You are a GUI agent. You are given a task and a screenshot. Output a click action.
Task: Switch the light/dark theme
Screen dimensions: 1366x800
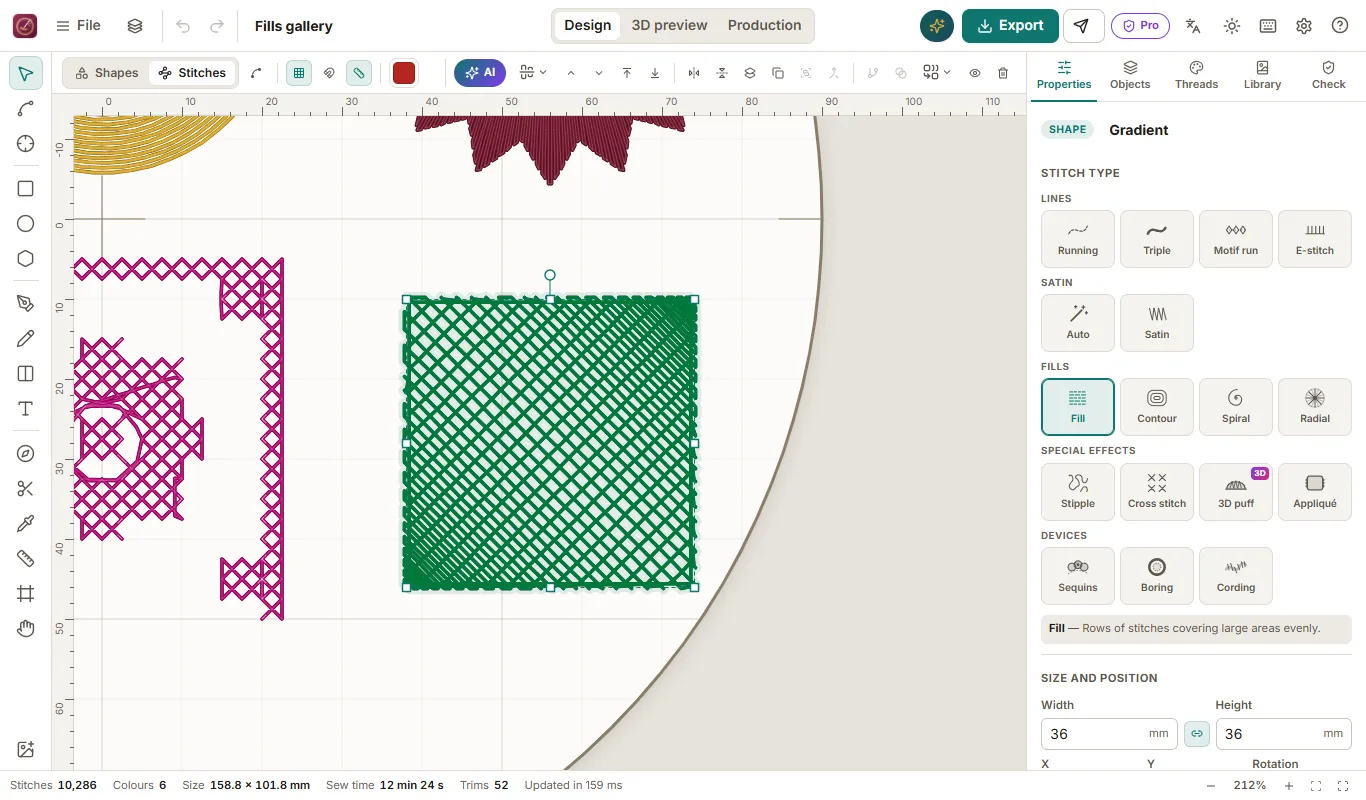click(x=1232, y=26)
